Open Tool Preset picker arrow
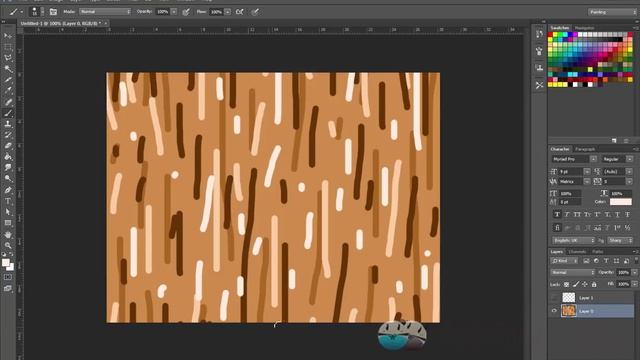This screenshot has width=640, height=360. 22,12
